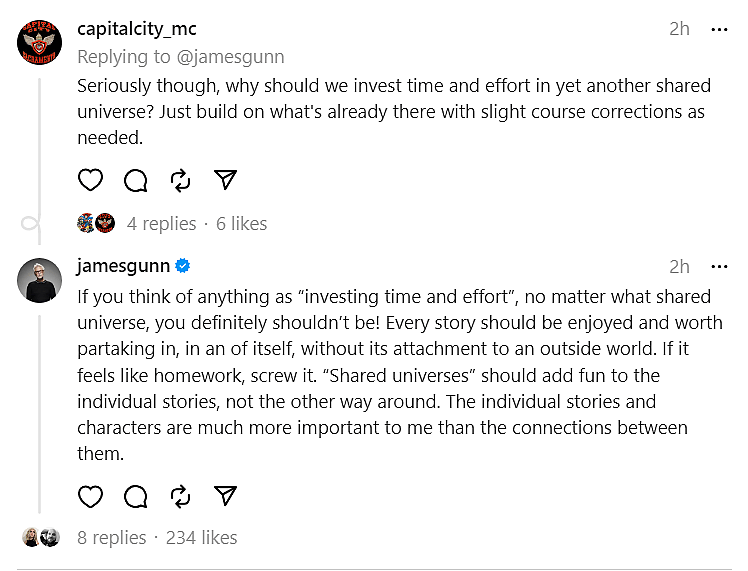
Task: Like jamesgunn's reply with the heart
Action: pos(90,495)
